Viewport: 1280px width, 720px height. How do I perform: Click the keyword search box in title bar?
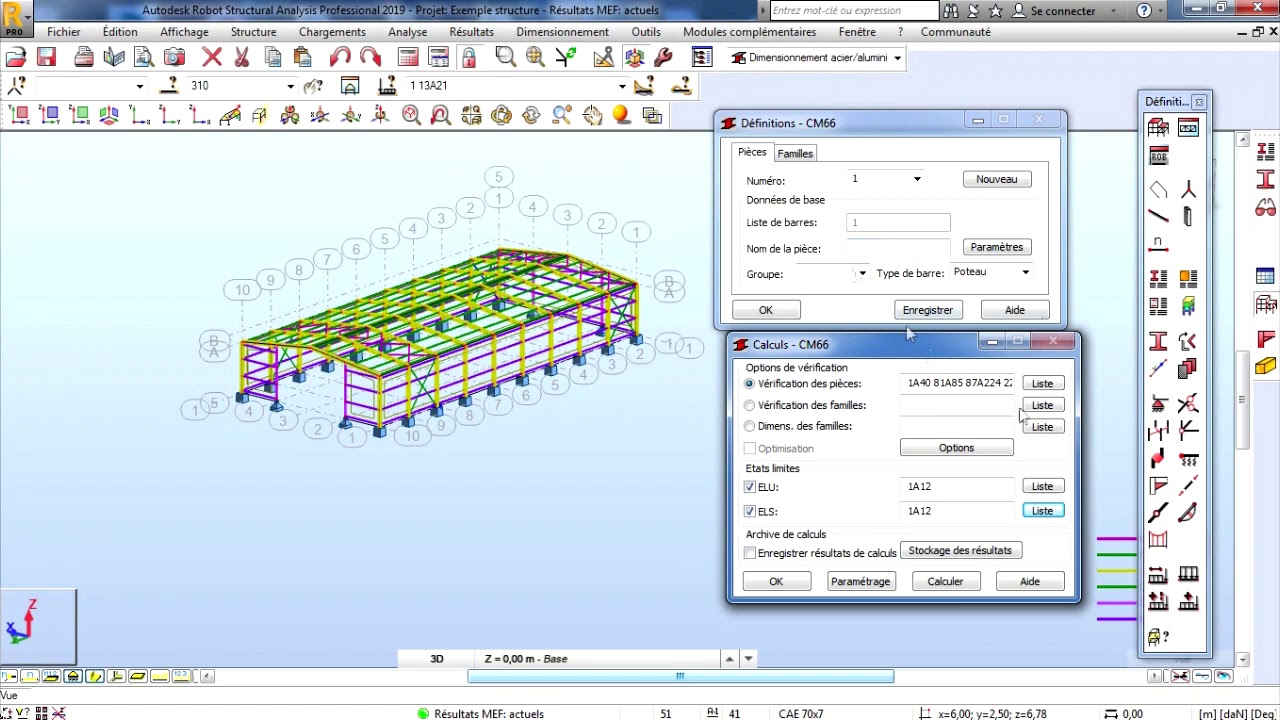coord(853,11)
